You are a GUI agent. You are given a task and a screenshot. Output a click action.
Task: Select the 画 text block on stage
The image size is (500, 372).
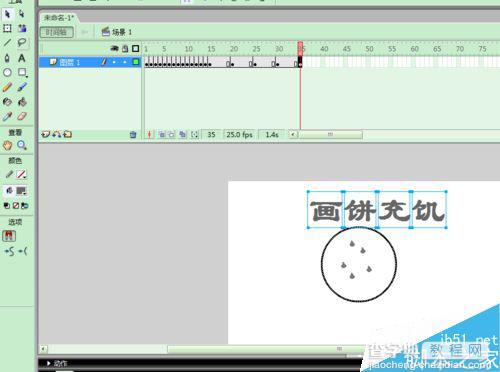click(x=326, y=210)
